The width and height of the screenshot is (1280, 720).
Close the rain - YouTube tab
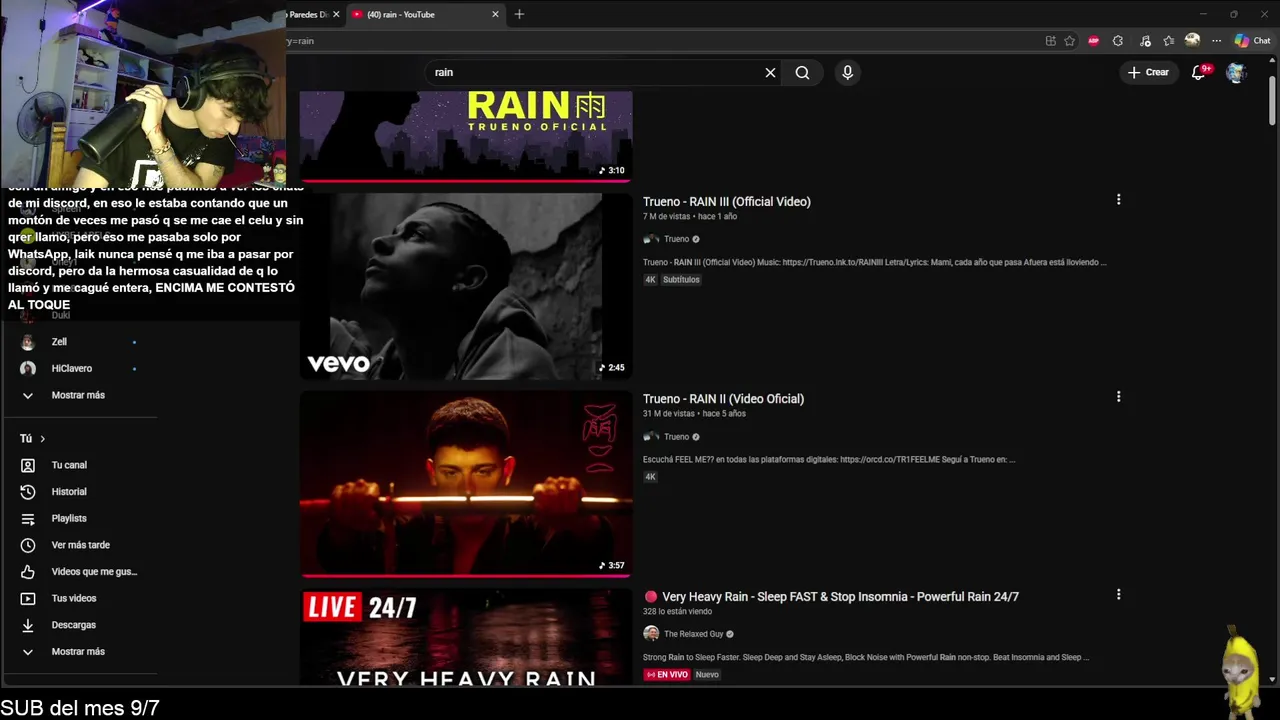[495, 14]
